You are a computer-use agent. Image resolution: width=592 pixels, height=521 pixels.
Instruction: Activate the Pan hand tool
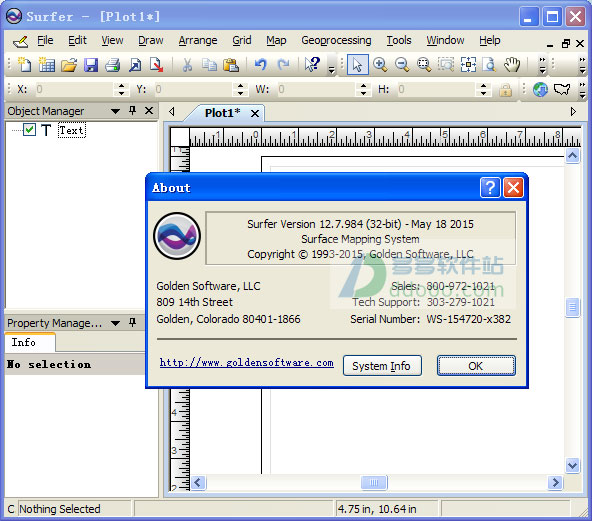coord(512,65)
